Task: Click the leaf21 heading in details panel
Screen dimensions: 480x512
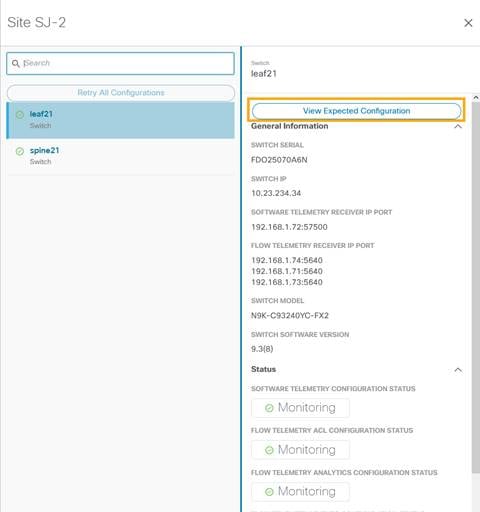Action: coord(264,74)
